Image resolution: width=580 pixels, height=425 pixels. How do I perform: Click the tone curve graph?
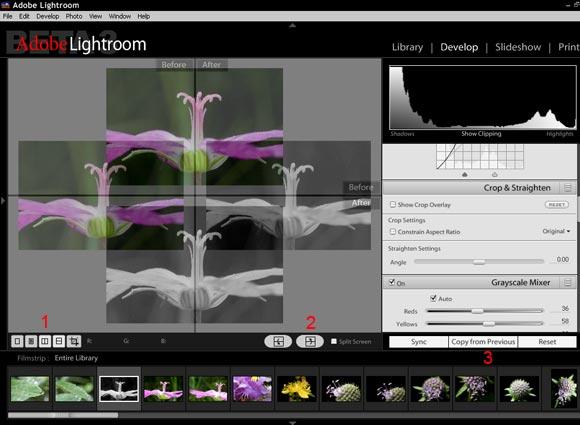click(480, 156)
